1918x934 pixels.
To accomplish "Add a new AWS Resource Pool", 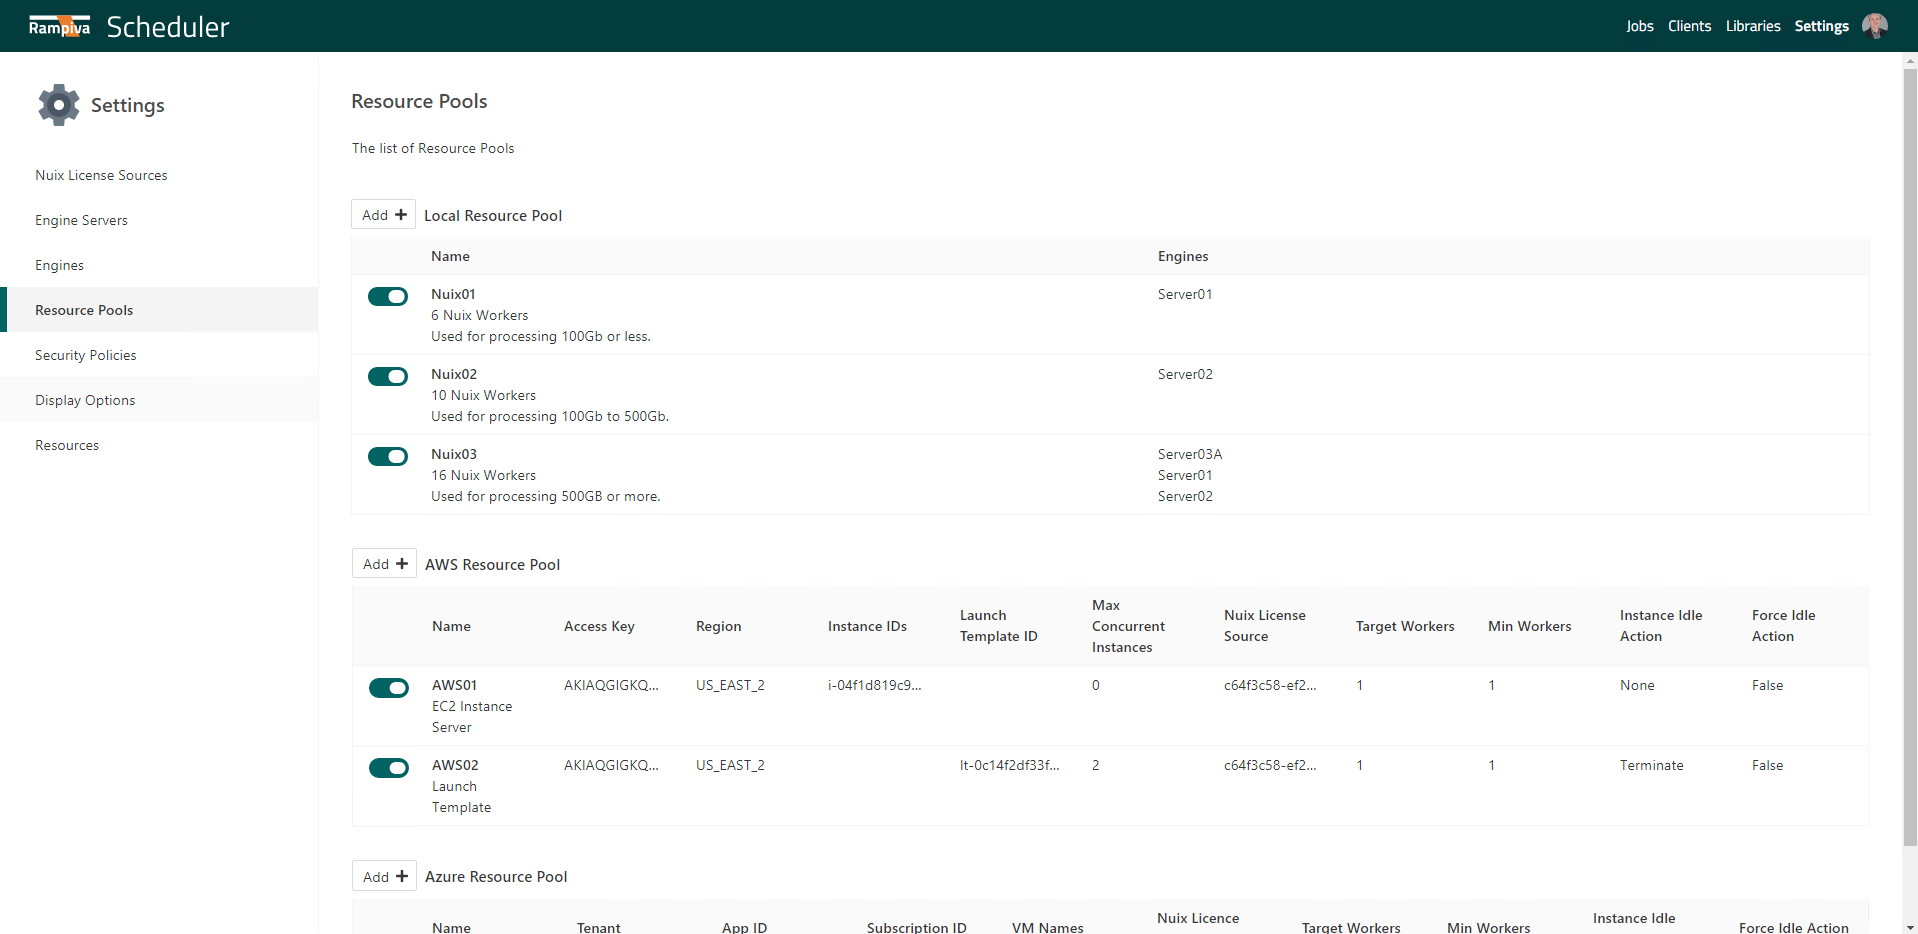I will 385,564.
